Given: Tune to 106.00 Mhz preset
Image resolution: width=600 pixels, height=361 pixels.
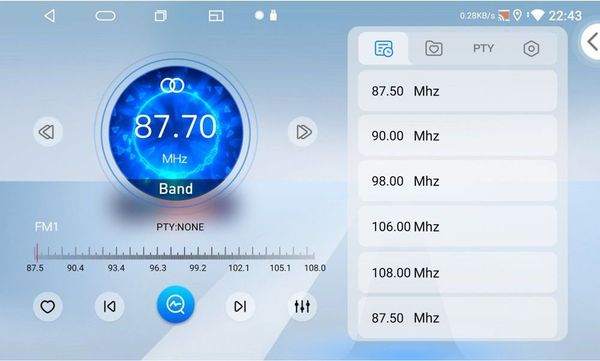Looking at the screenshot, I should pos(457,227).
